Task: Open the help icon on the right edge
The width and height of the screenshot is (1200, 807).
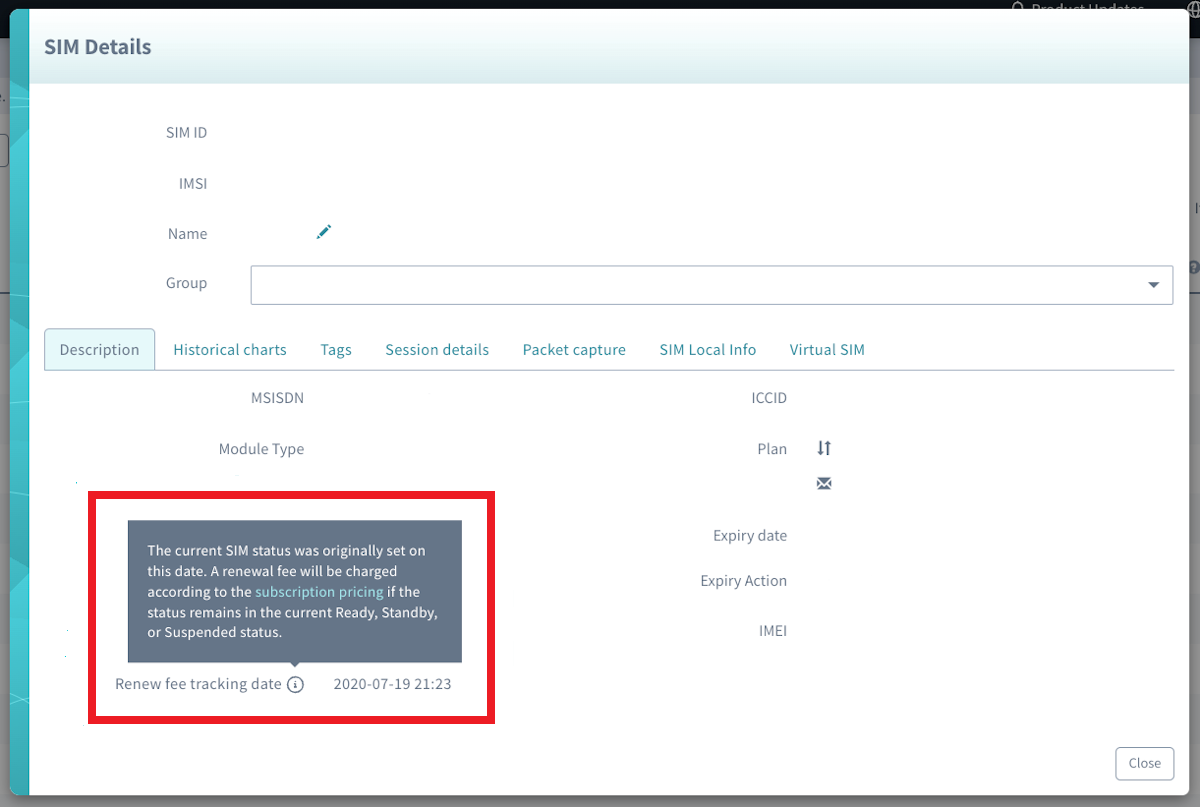Action: click(x=1193, y=267)
